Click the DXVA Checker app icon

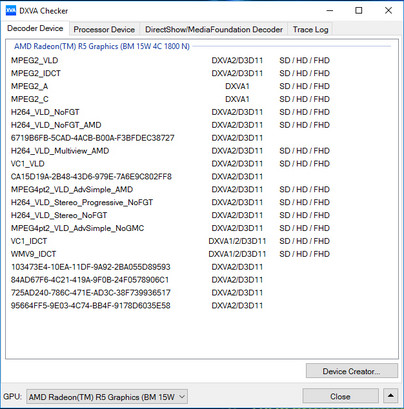pos(11,10)
